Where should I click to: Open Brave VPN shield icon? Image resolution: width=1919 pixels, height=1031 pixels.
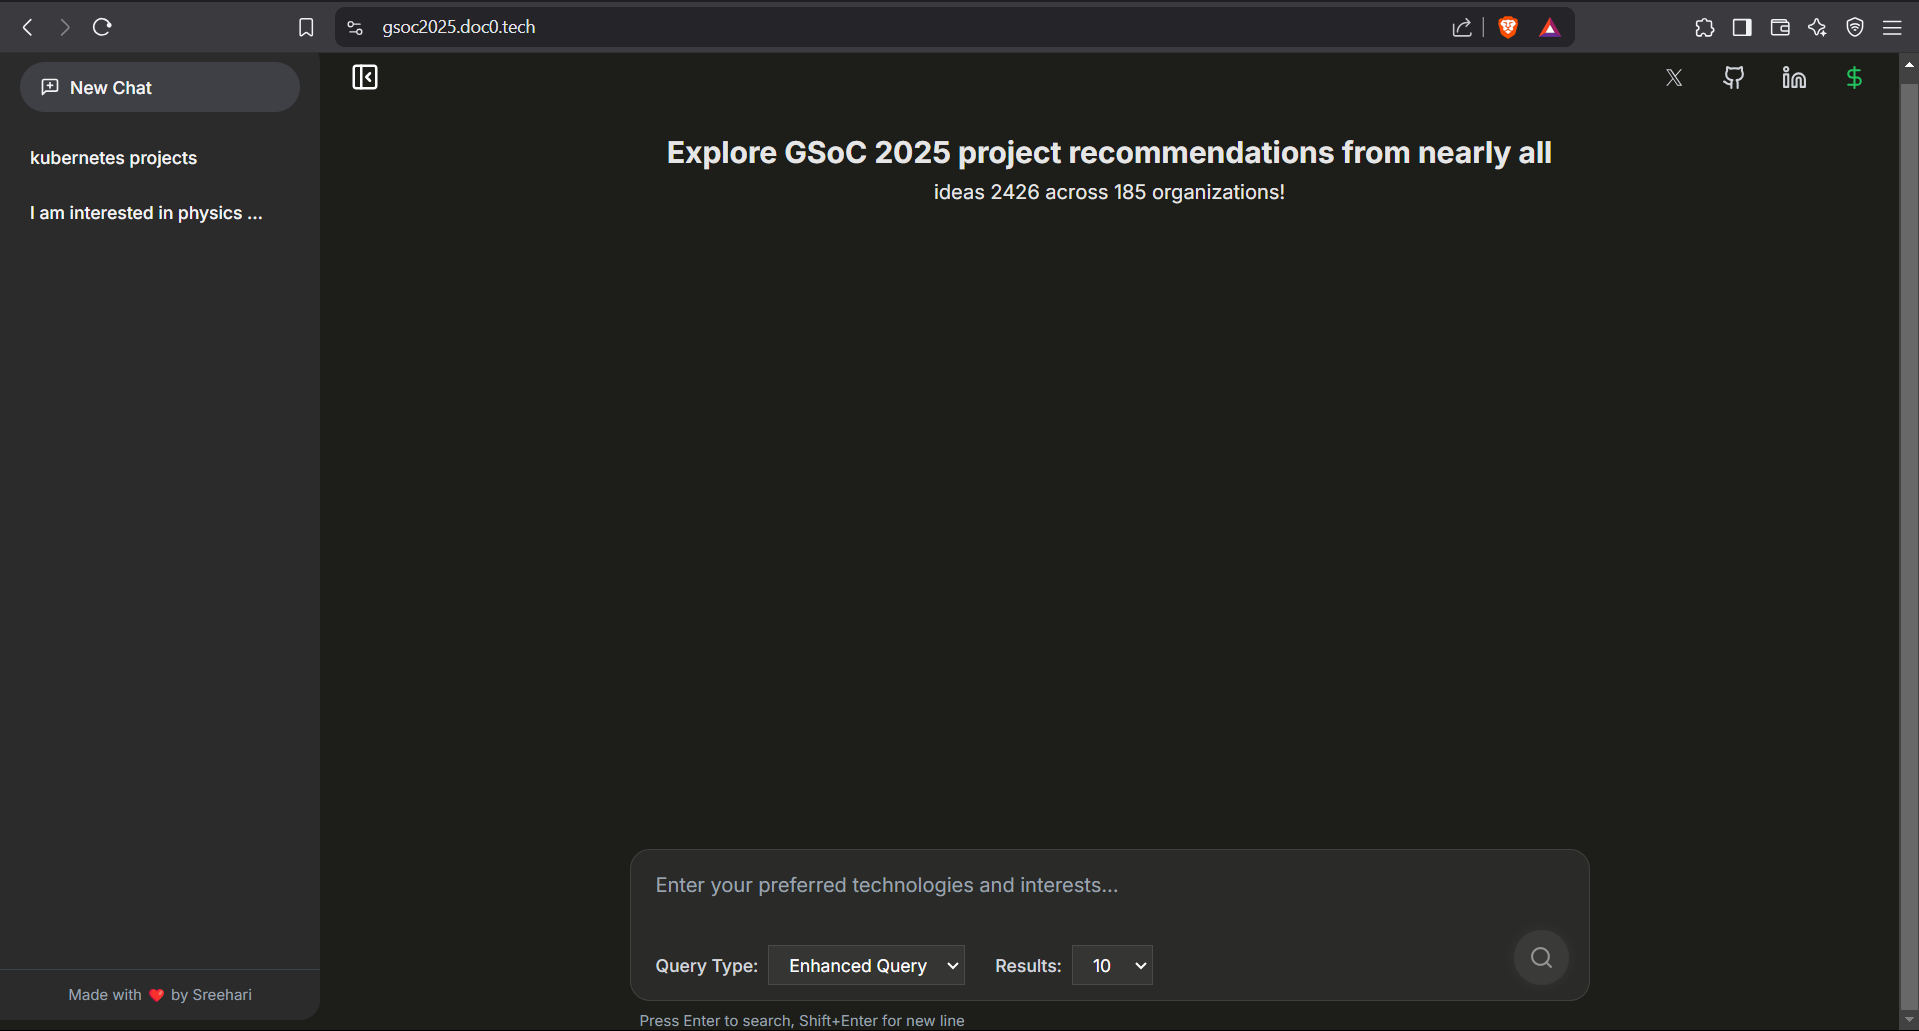click(x=1855, y=27)
